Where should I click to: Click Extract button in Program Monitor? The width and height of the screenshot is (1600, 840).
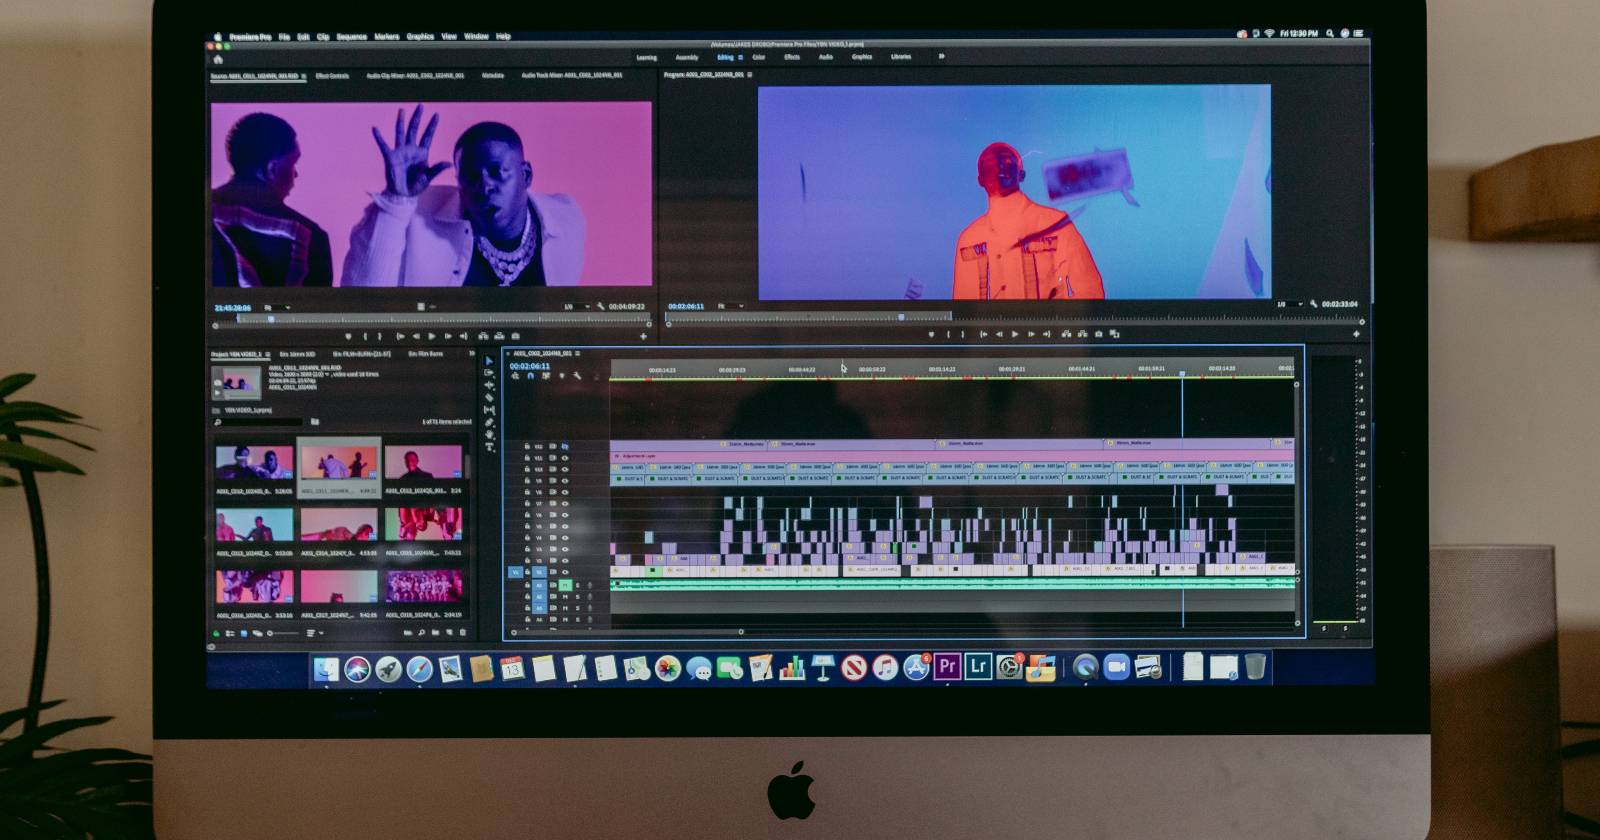coord(1081,334)
